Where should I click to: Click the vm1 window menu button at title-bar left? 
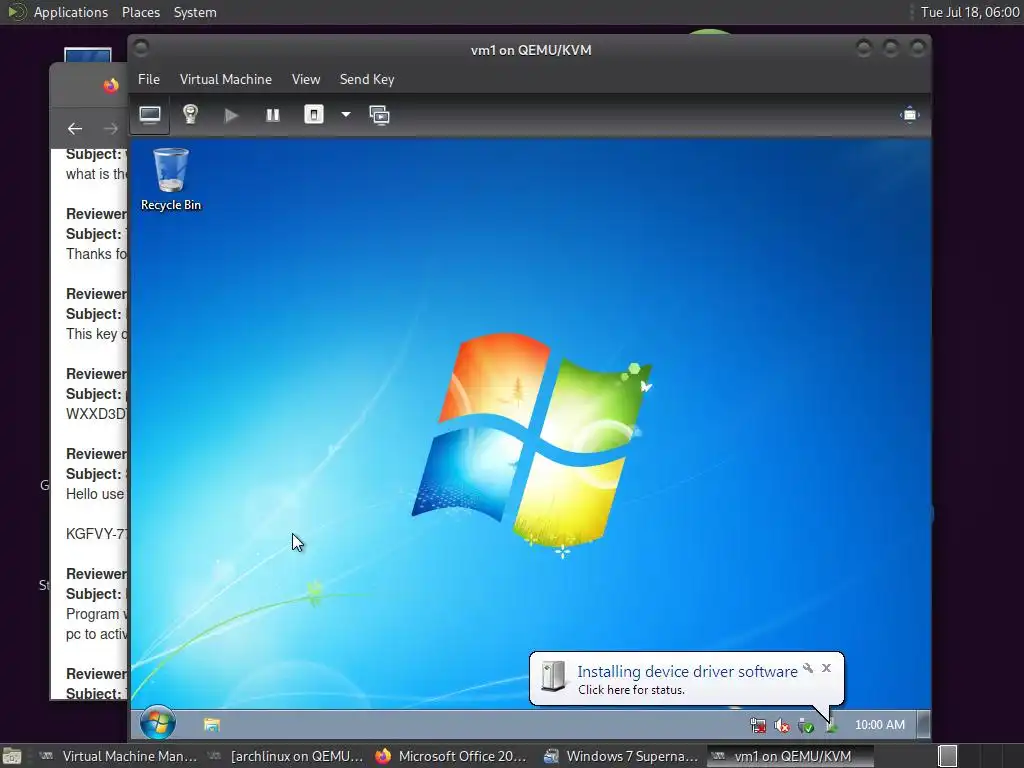tap(141, 48)
